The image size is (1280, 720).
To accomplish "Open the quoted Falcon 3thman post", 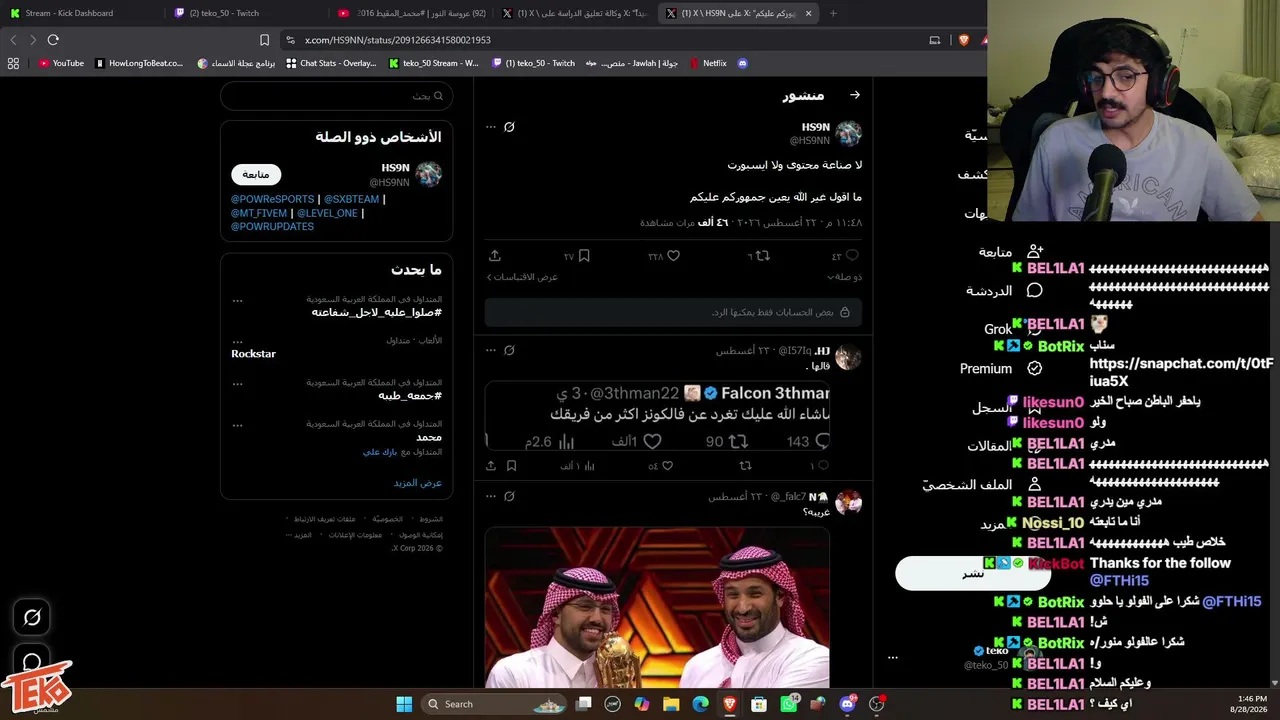I will (x=657, y=414).
